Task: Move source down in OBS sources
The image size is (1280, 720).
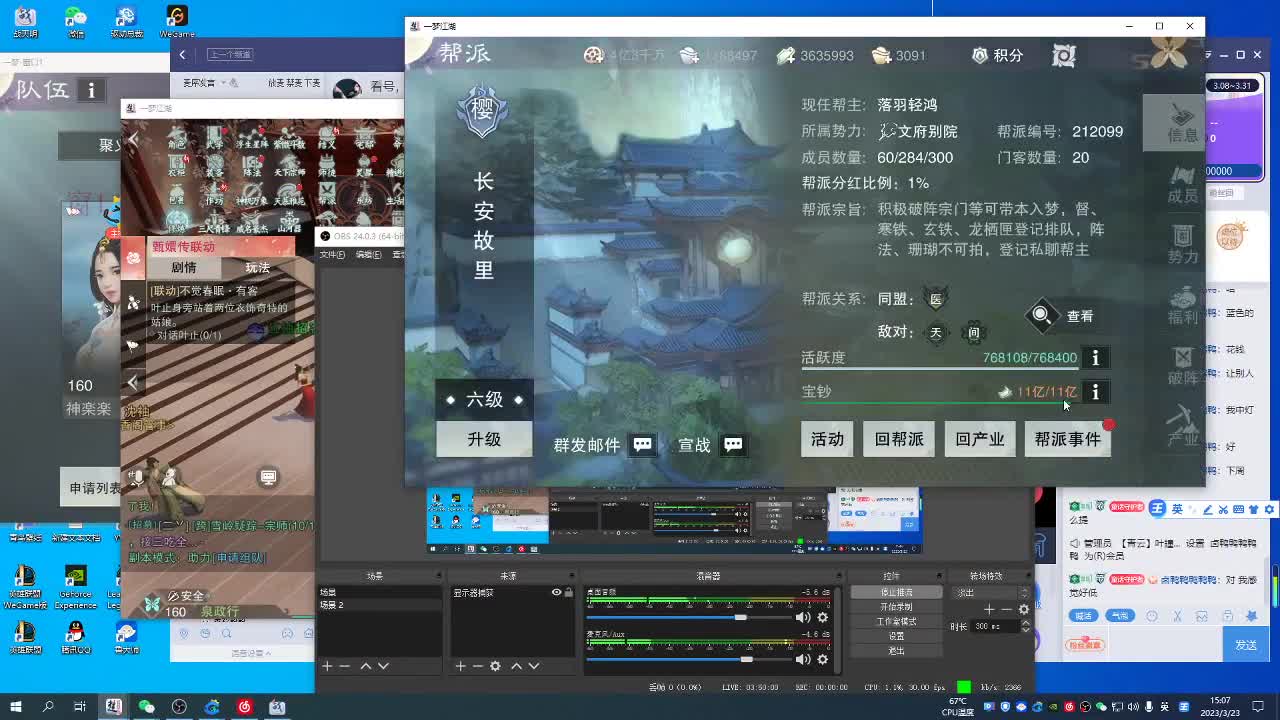Action: pyautogui.click(x=534, y=666)
